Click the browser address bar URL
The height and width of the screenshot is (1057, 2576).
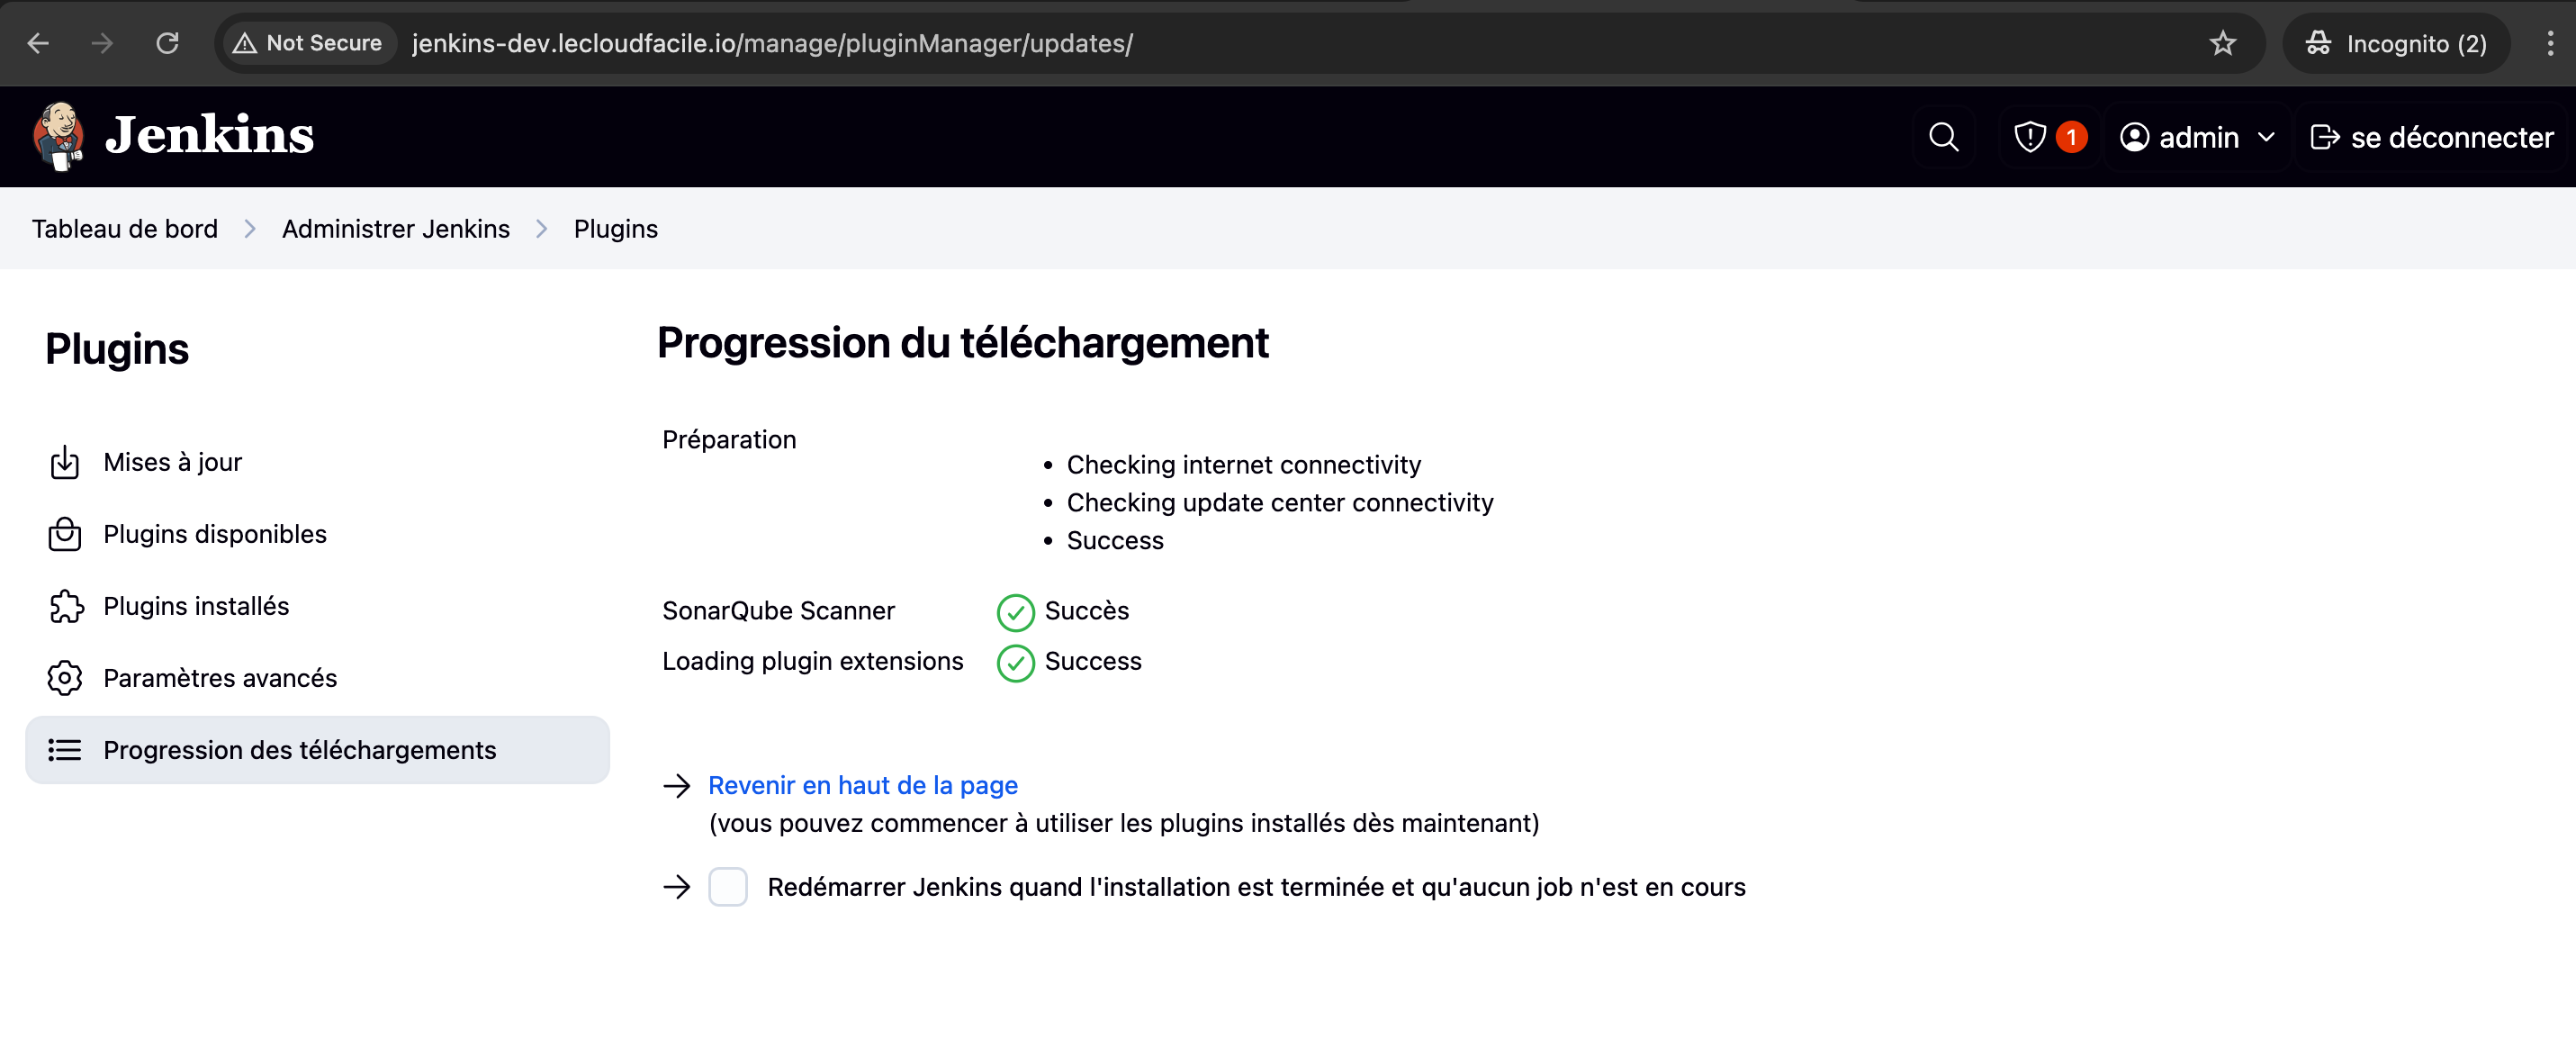(771, 43)
